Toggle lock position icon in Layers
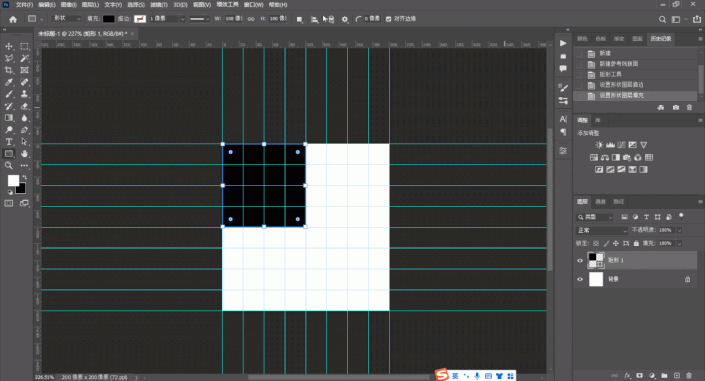This screenshot has width=705, height=381. tap(616, 243)
